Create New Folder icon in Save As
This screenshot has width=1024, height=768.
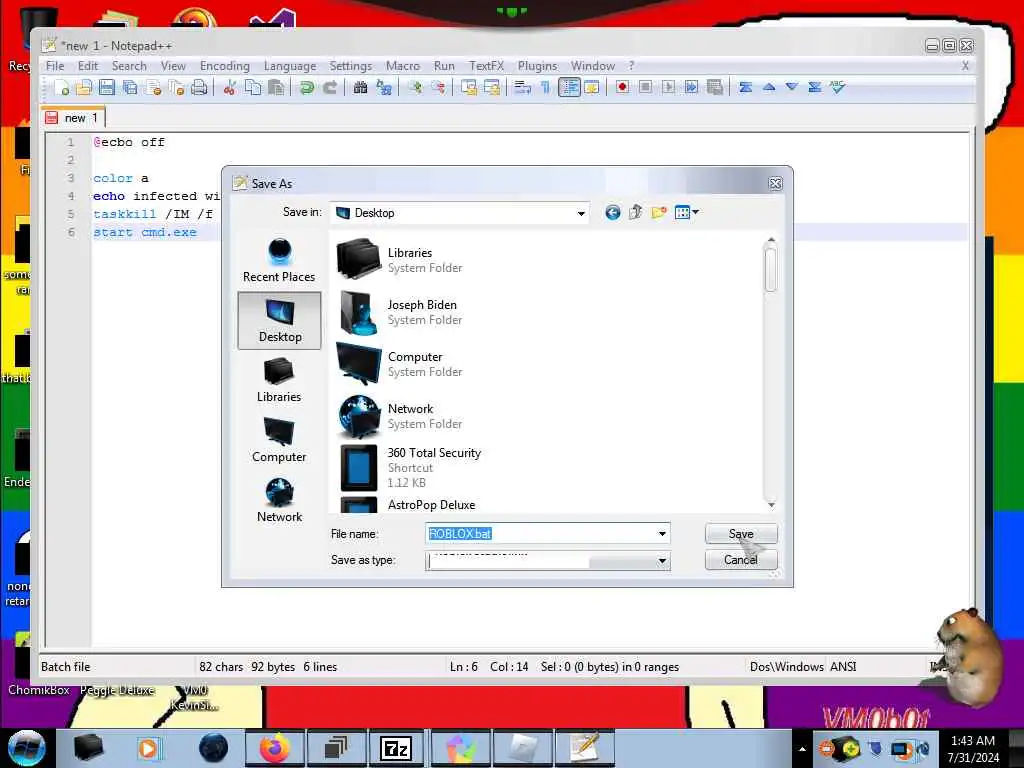(659, 212)
